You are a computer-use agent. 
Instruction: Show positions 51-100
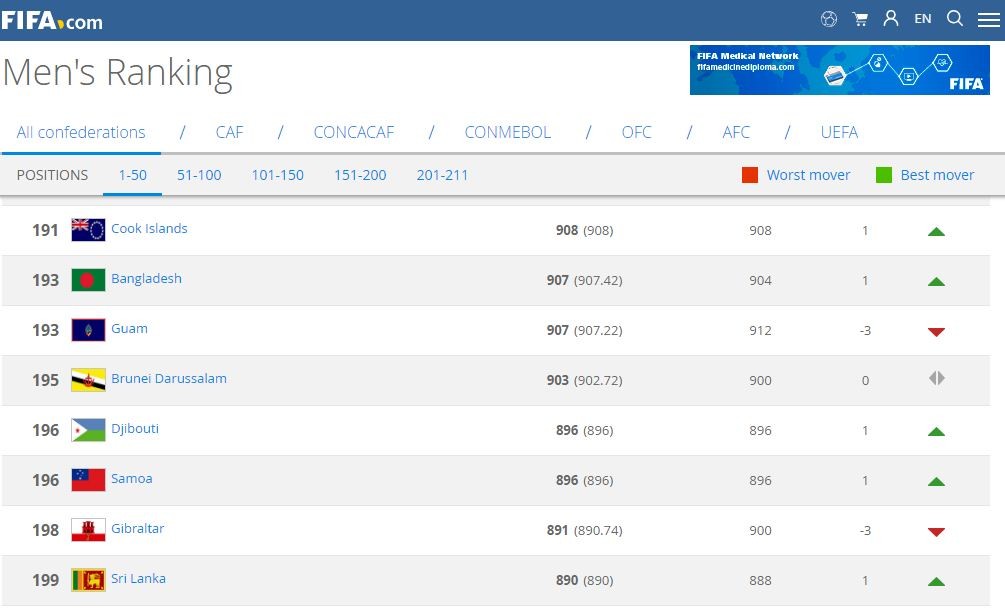[199, 175]
